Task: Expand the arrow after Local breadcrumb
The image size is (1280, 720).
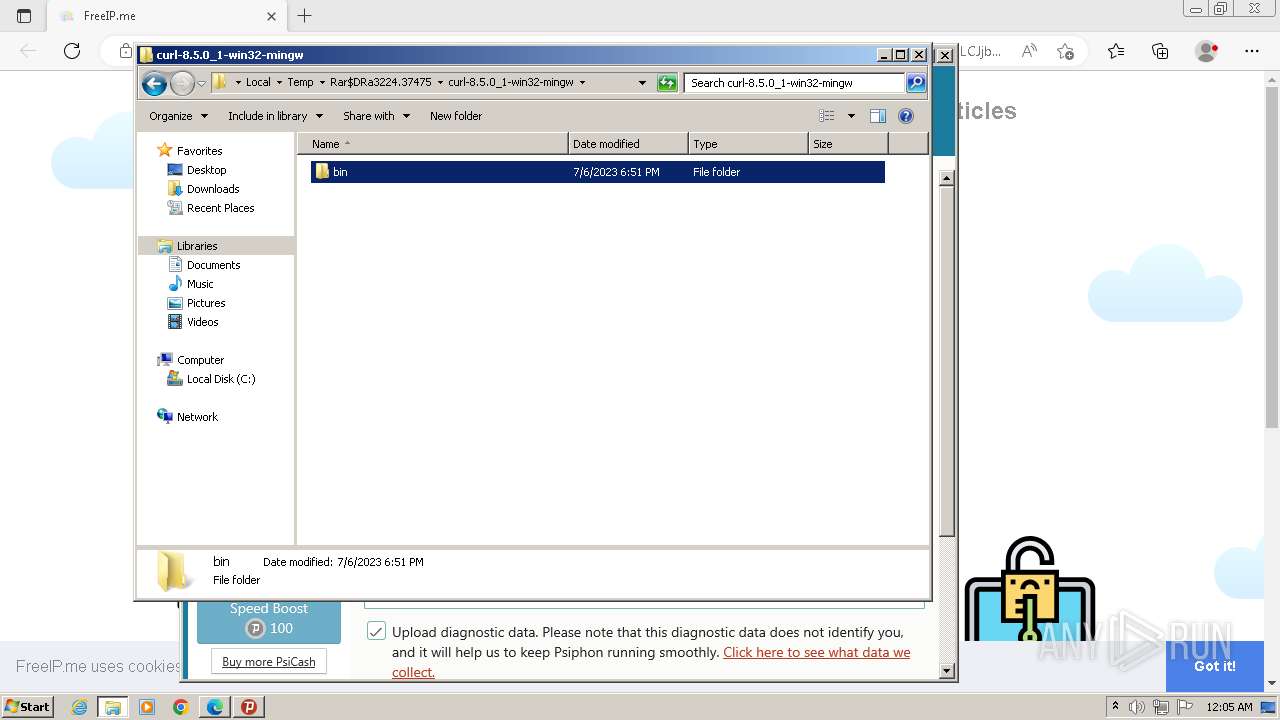Action: (279, 83)
